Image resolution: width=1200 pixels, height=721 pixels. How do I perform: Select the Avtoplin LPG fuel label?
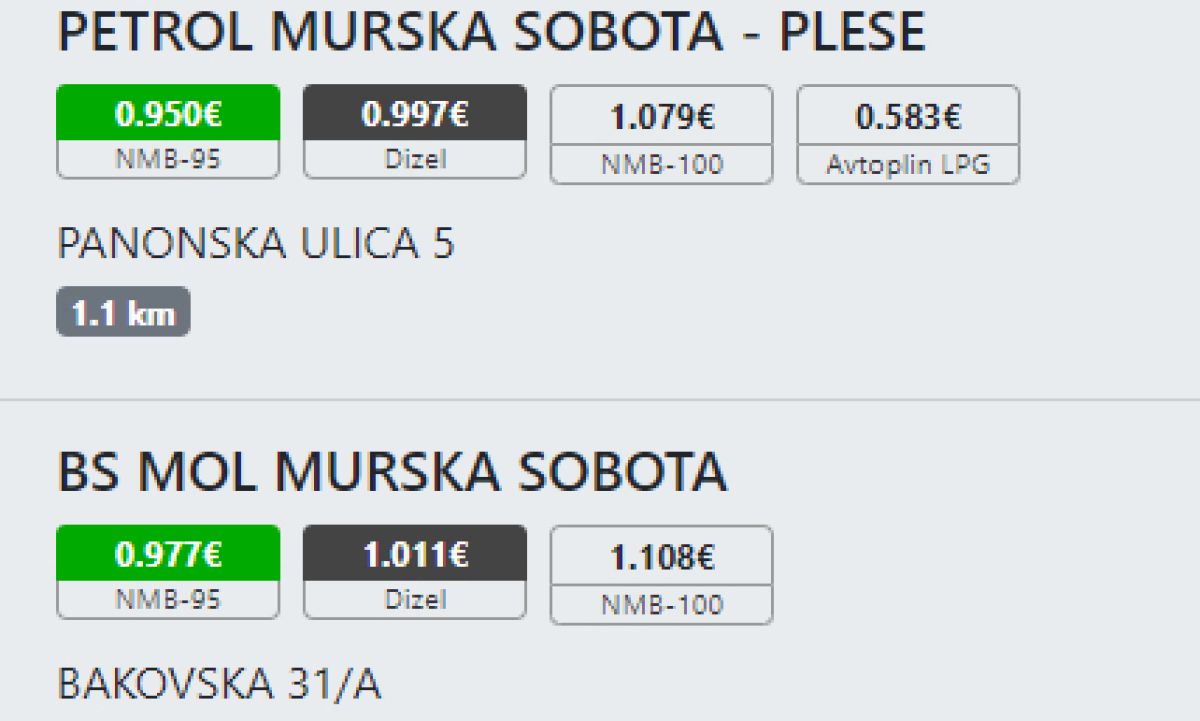click(x=908, y=165)
